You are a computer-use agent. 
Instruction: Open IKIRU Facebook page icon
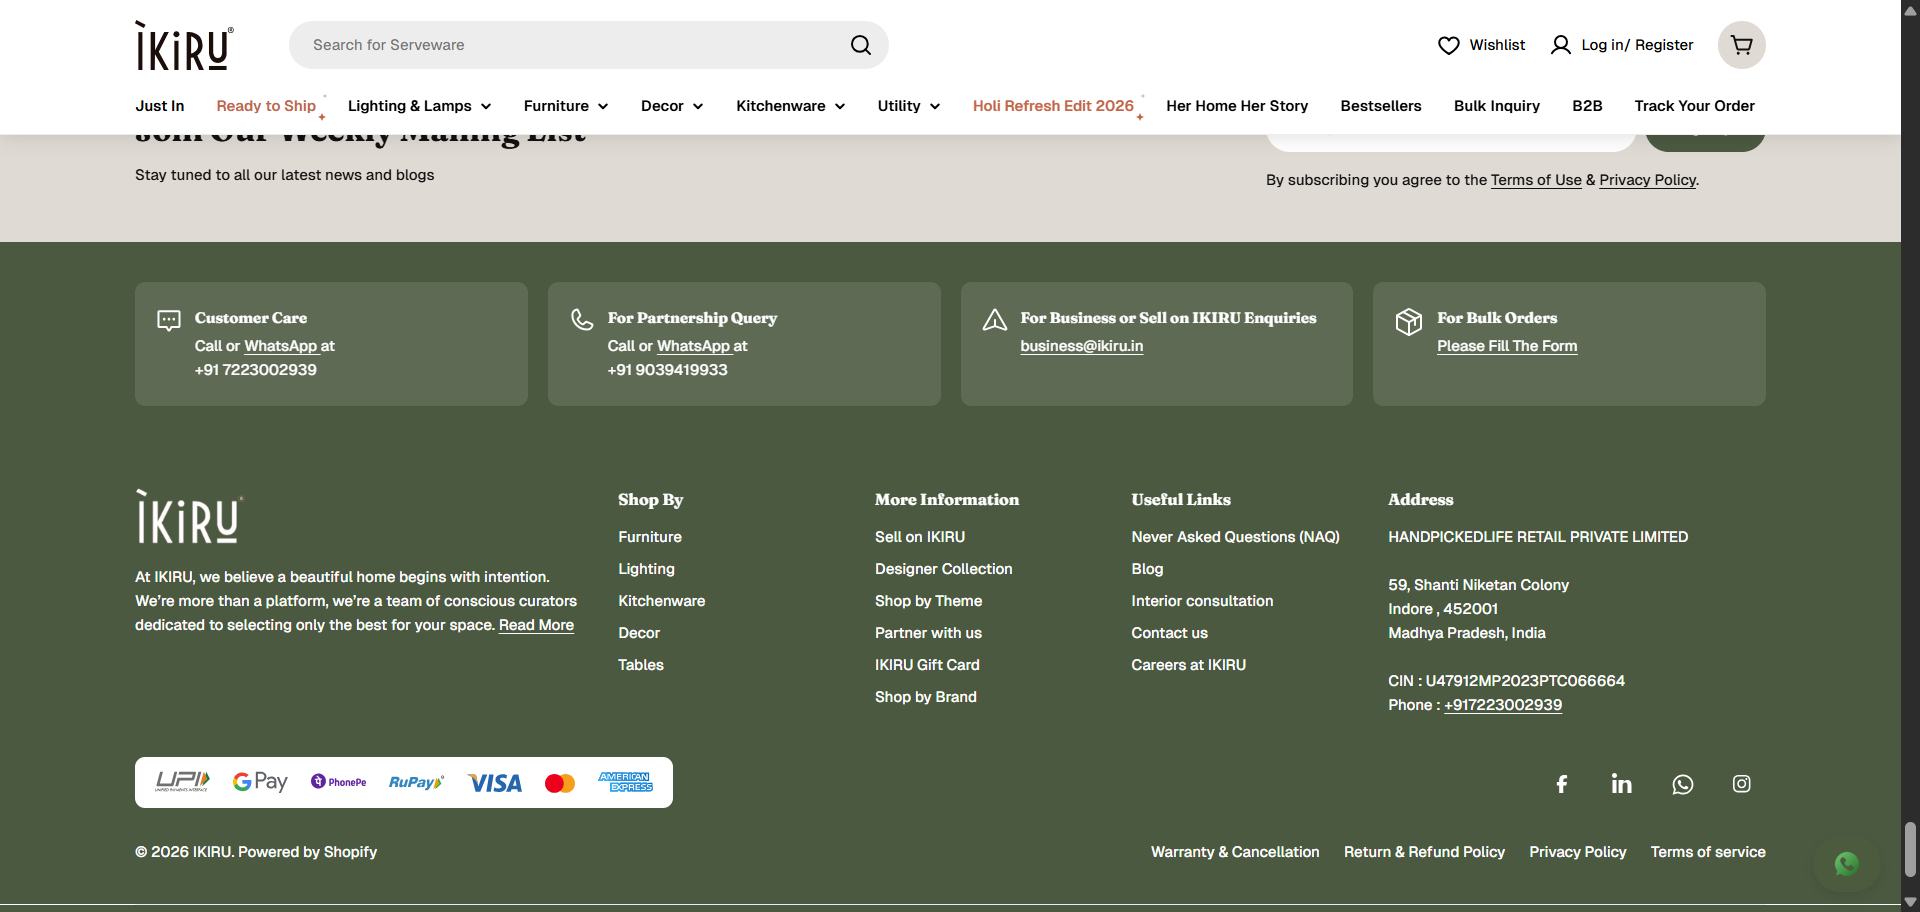click(x=1561, y=784)
